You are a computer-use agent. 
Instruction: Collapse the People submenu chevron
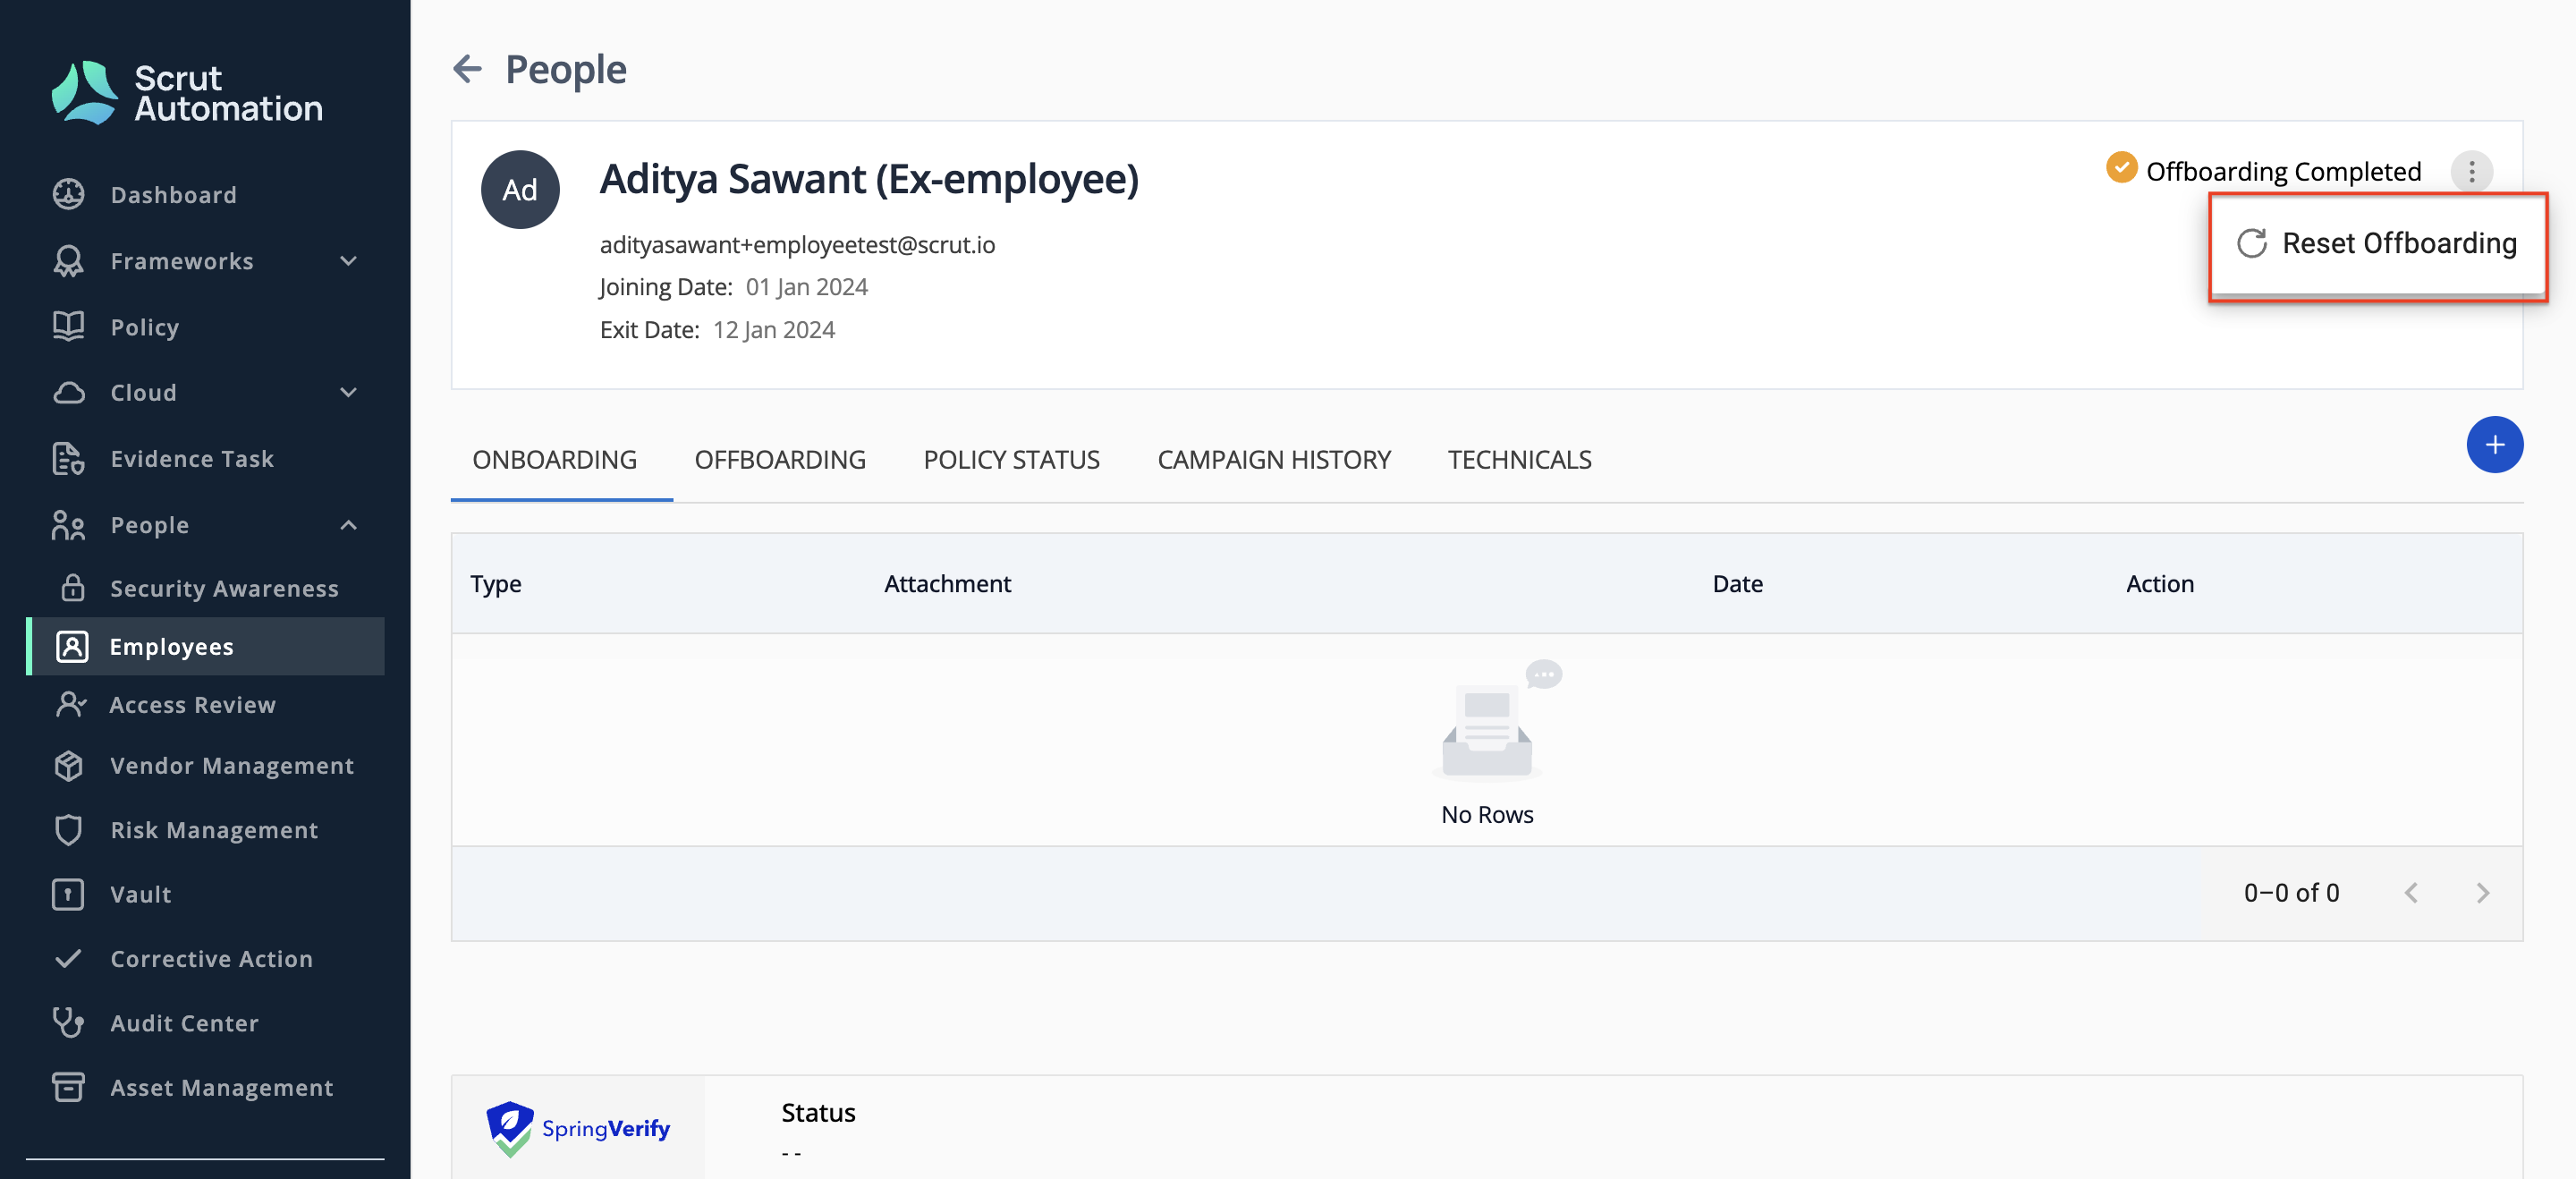pos(348,525)
